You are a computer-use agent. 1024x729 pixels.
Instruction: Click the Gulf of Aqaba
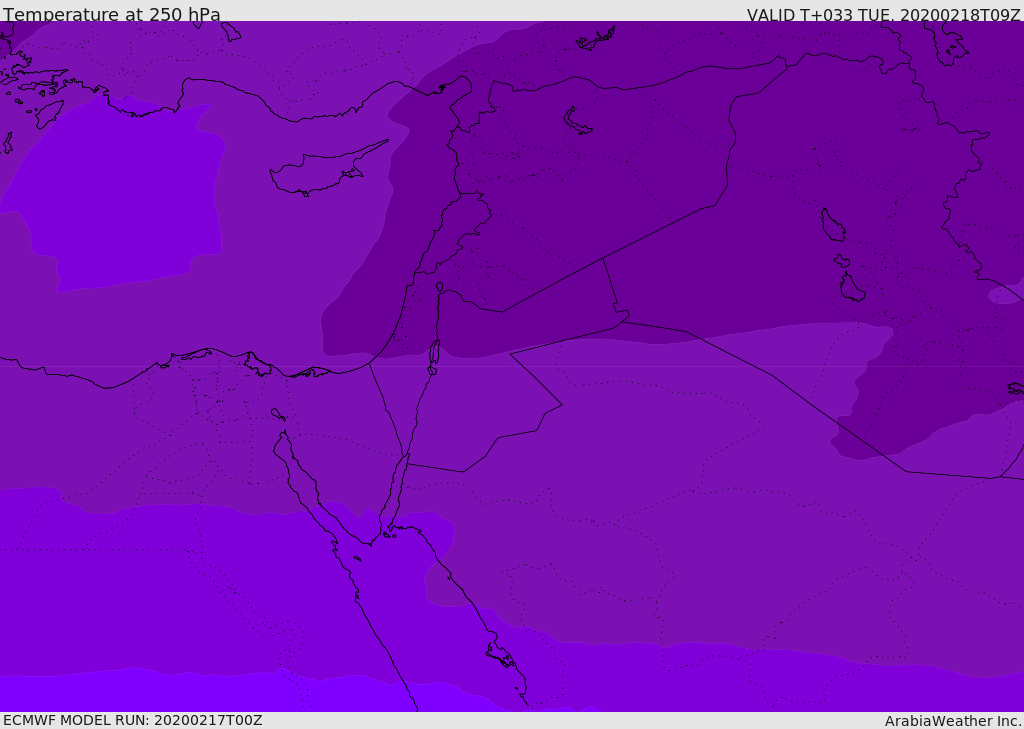point(398,490)
